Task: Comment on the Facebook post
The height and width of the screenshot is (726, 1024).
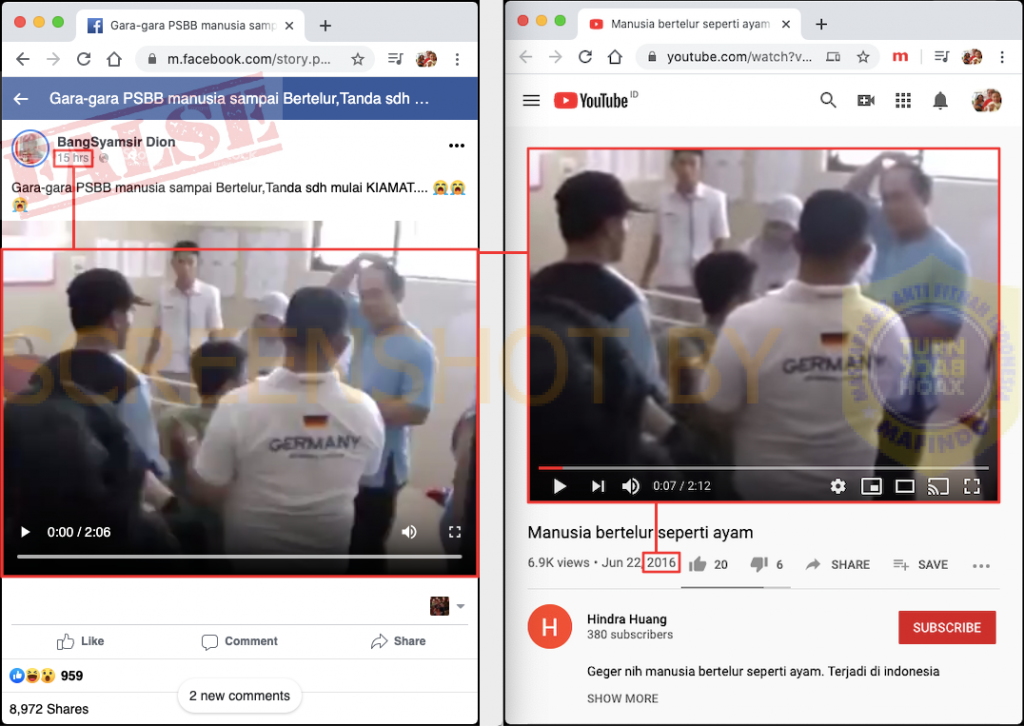Action: pyautogui.click(x=240, y=641)
